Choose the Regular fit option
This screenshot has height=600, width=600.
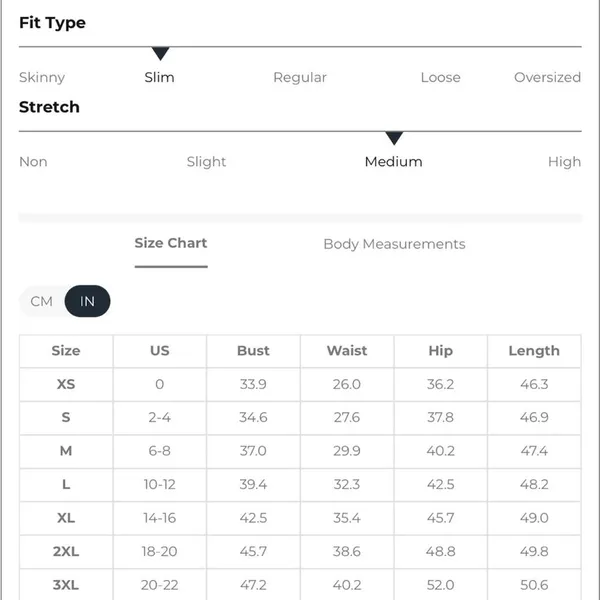[300, 78]
